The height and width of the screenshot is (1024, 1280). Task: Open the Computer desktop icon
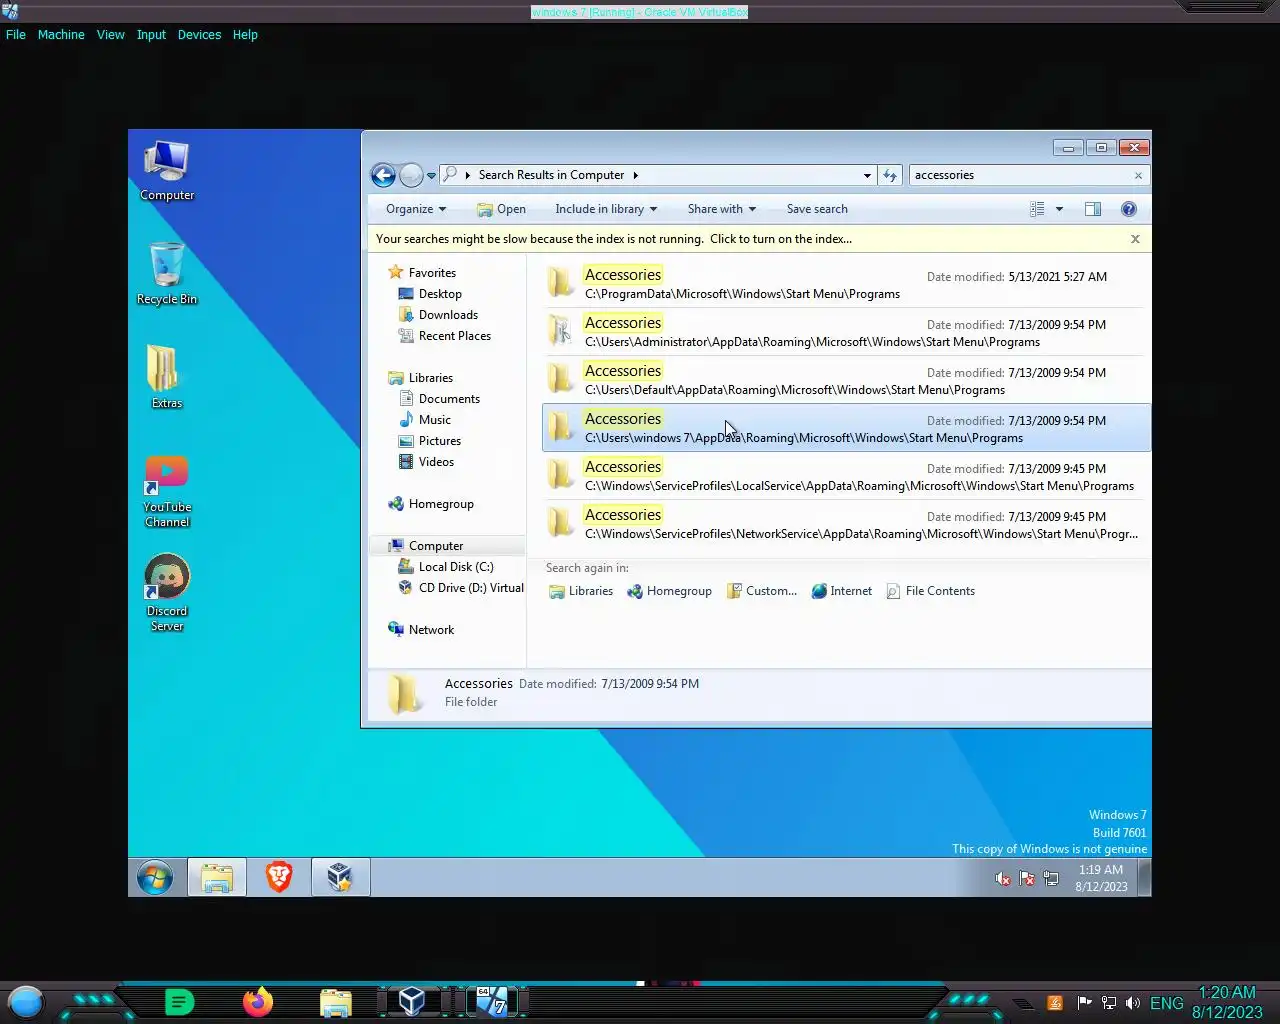coord(167,171)
